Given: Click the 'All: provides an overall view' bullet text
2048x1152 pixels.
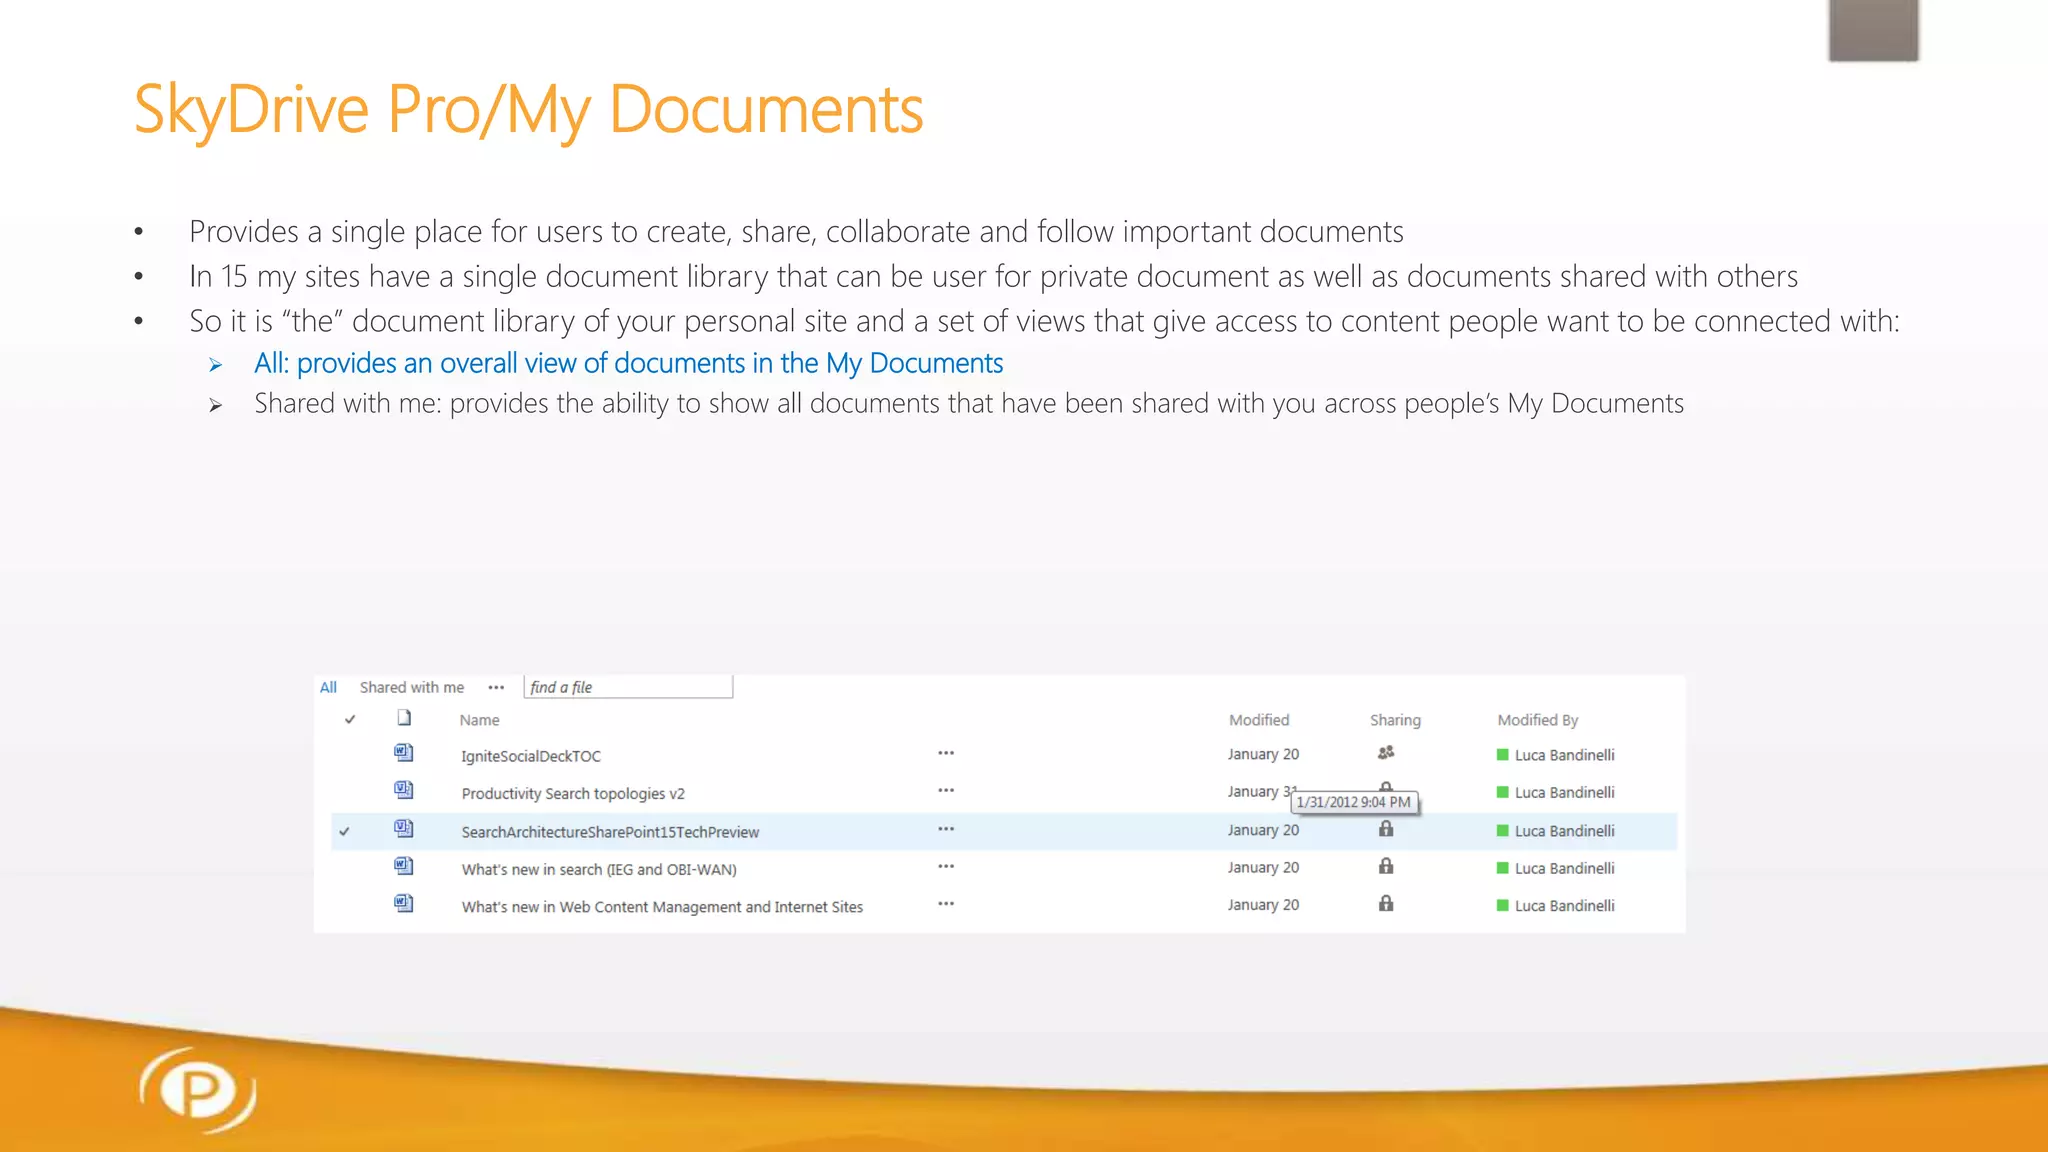Looking at the screenshot, I should (628, 363).
